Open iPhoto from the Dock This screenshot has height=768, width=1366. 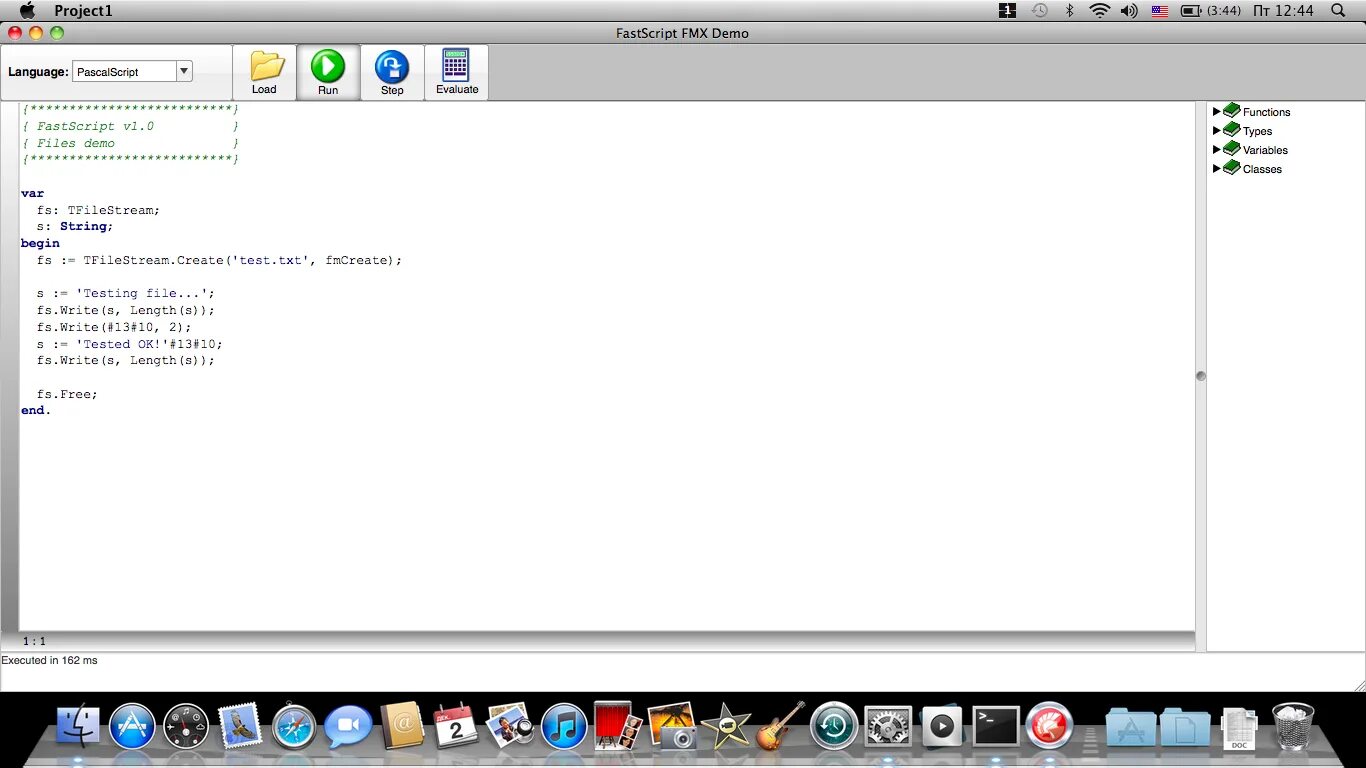click(x=672, y=725)
